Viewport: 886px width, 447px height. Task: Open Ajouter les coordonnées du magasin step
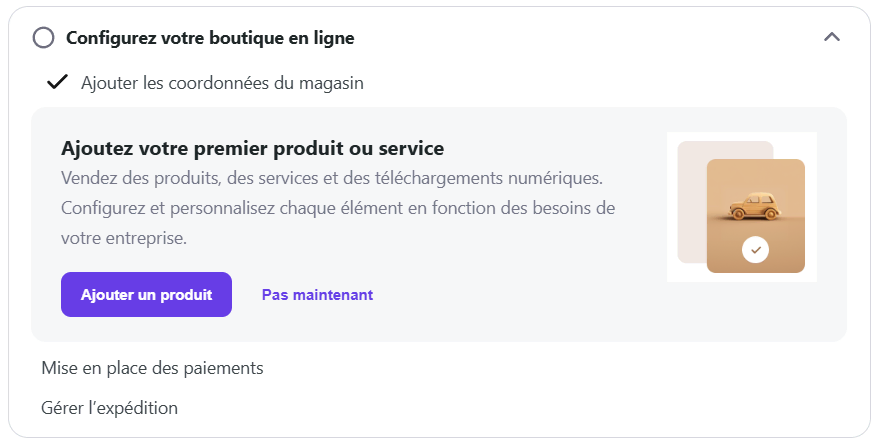[222, 83]
